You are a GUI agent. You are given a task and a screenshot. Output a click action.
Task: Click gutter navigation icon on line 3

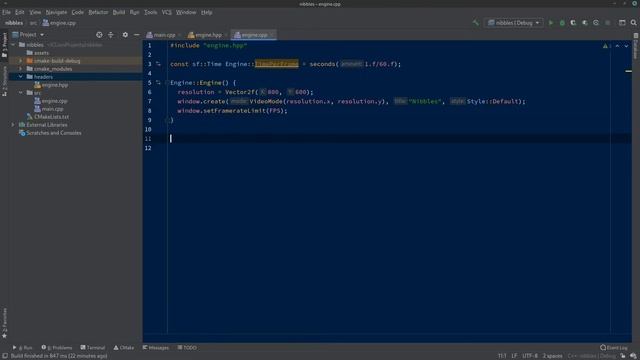pyautogui.click(x=158, y=64)
